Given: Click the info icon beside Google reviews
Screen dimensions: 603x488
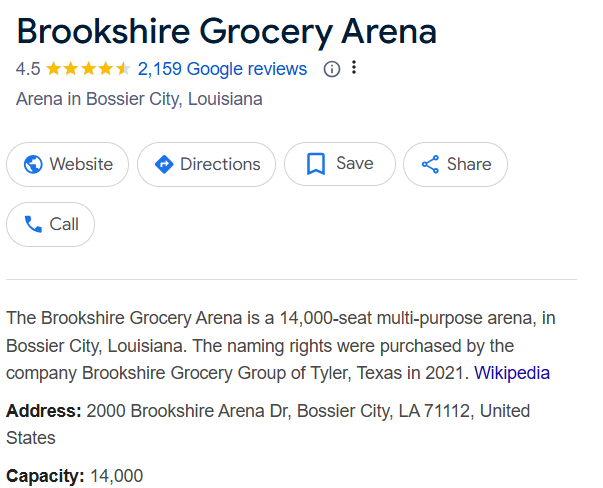Looking at the screenshot, I should (332, 69).
